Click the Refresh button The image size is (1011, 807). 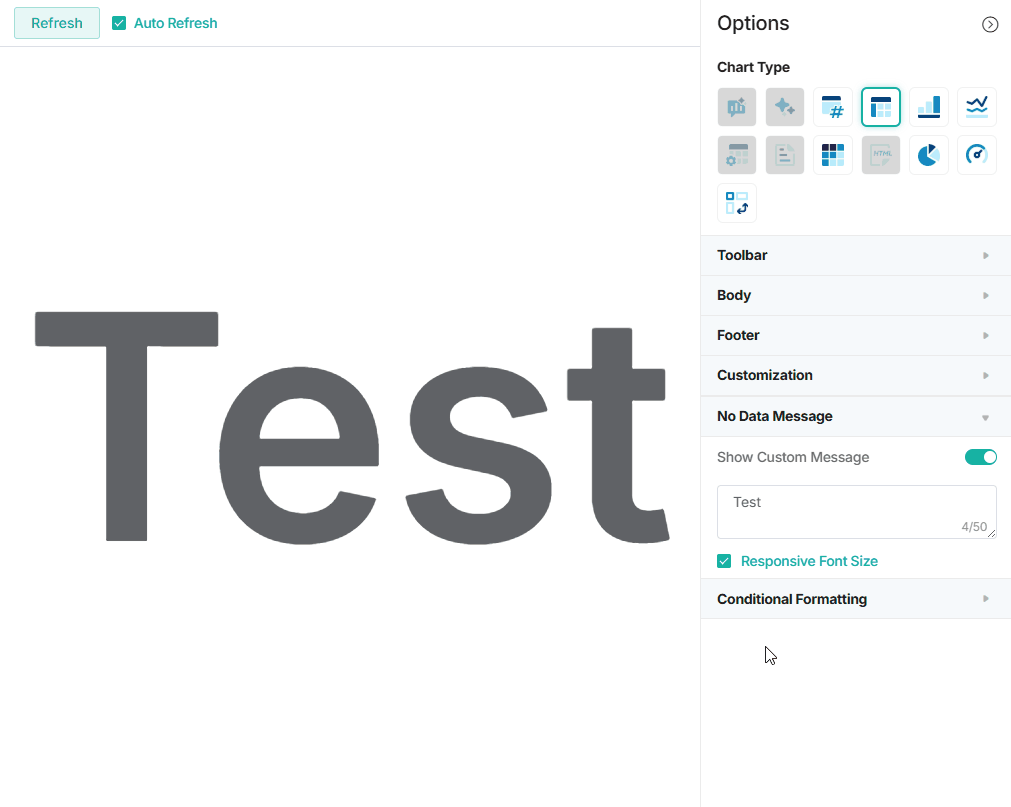[57, 23]
